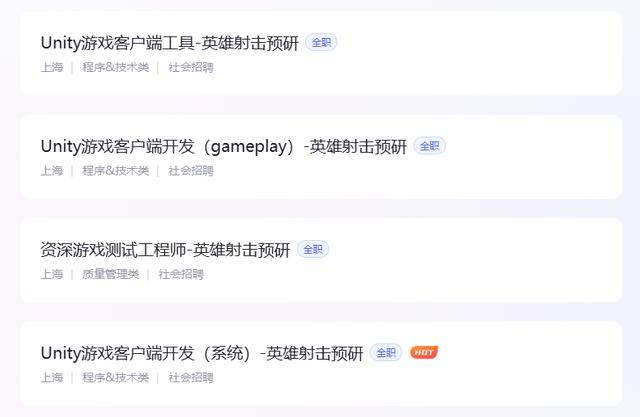Click 全职 badge next to the 系统 job title
Screen dimensions: 640x417
click(386, 353)
